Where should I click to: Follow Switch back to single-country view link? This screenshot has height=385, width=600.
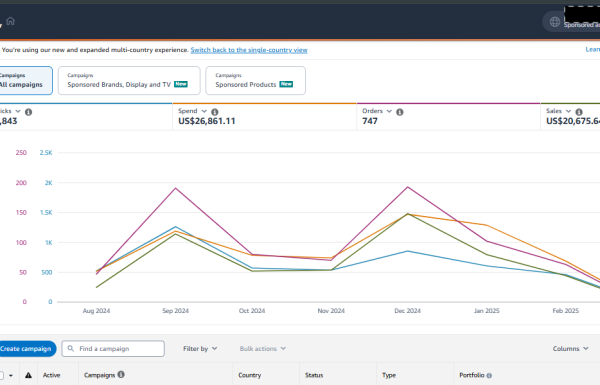[249, 50]
